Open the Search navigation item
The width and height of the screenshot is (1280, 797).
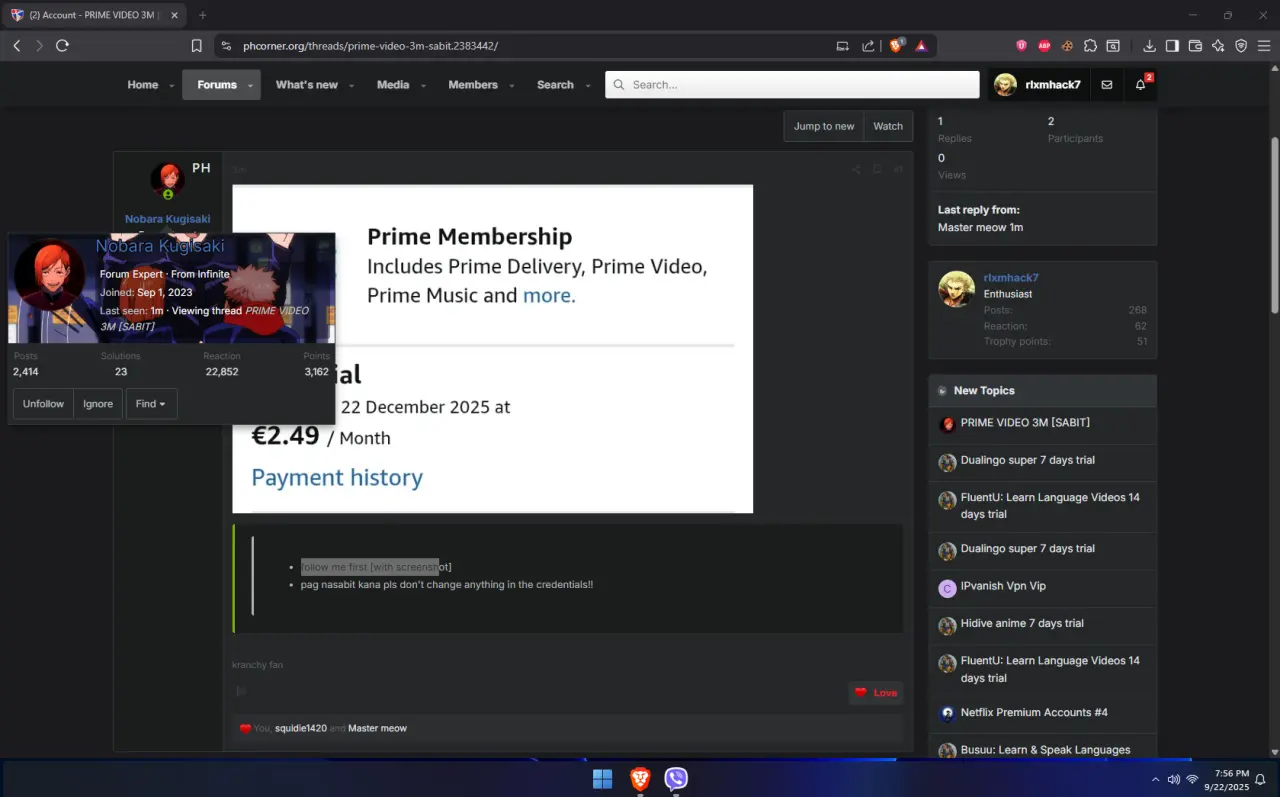pos(555,85)
